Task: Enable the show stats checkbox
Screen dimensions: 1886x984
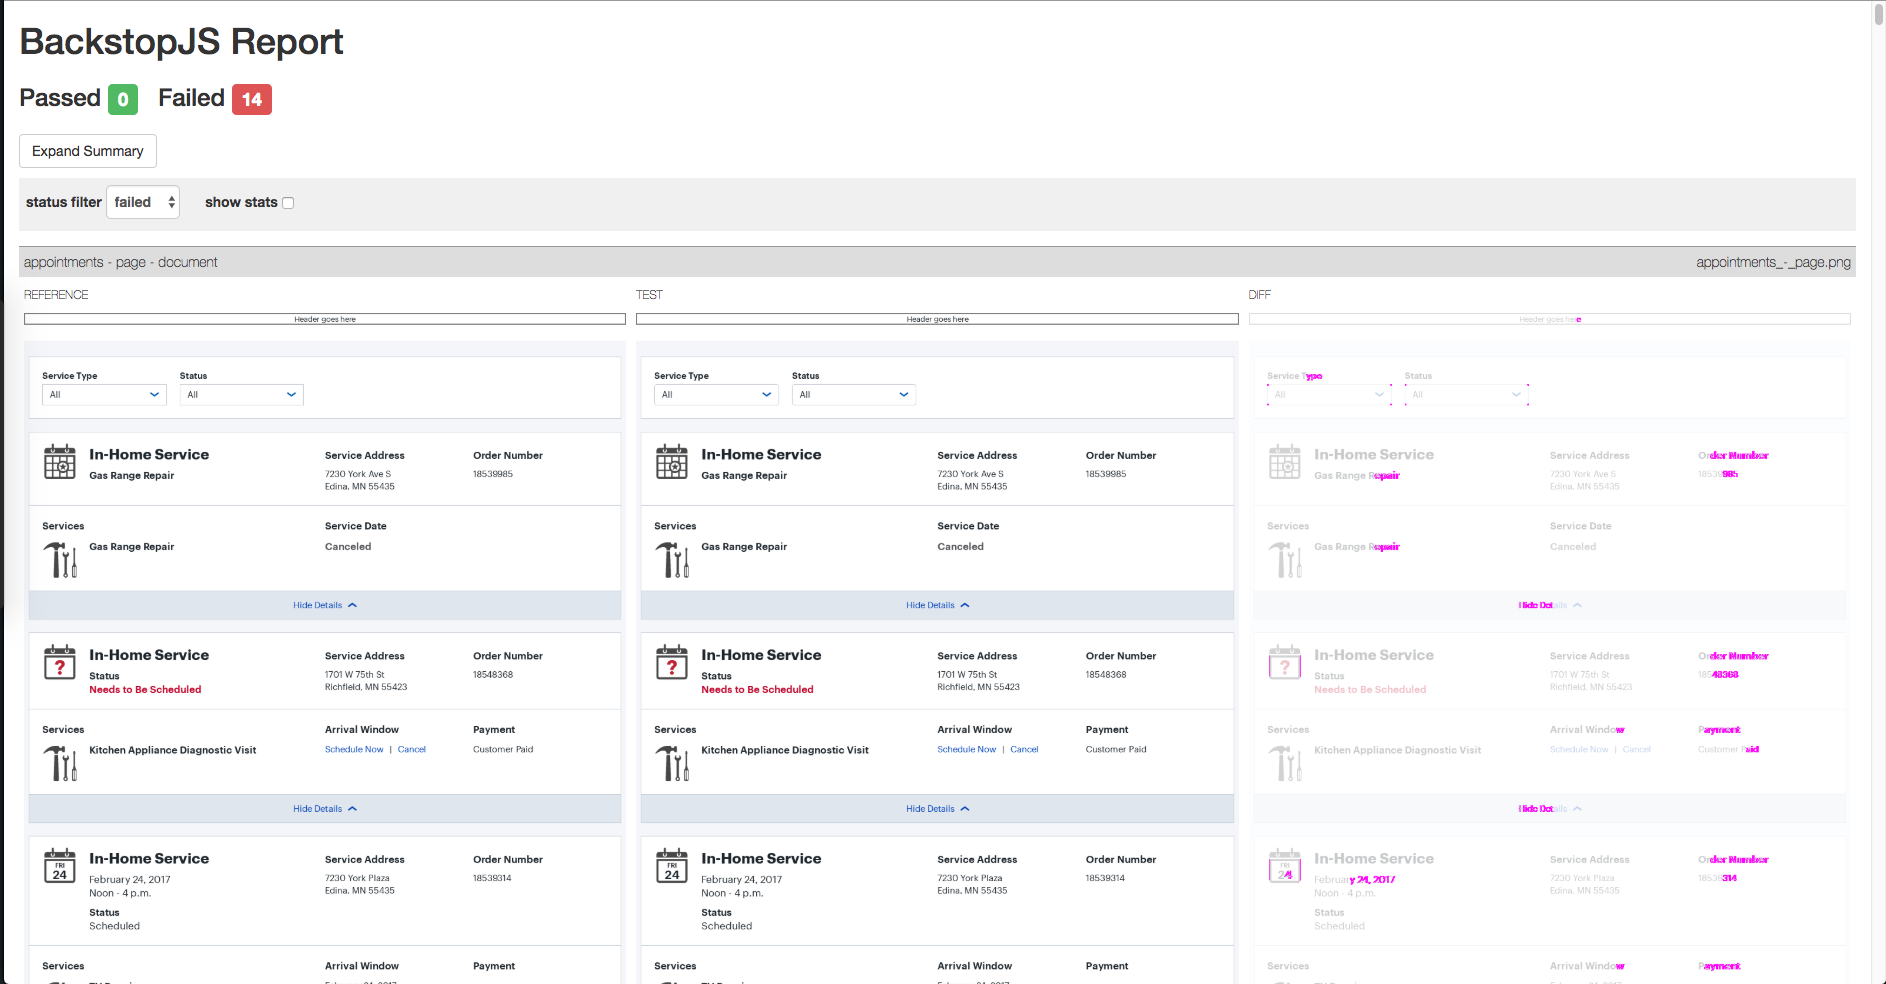Action: 288,202
